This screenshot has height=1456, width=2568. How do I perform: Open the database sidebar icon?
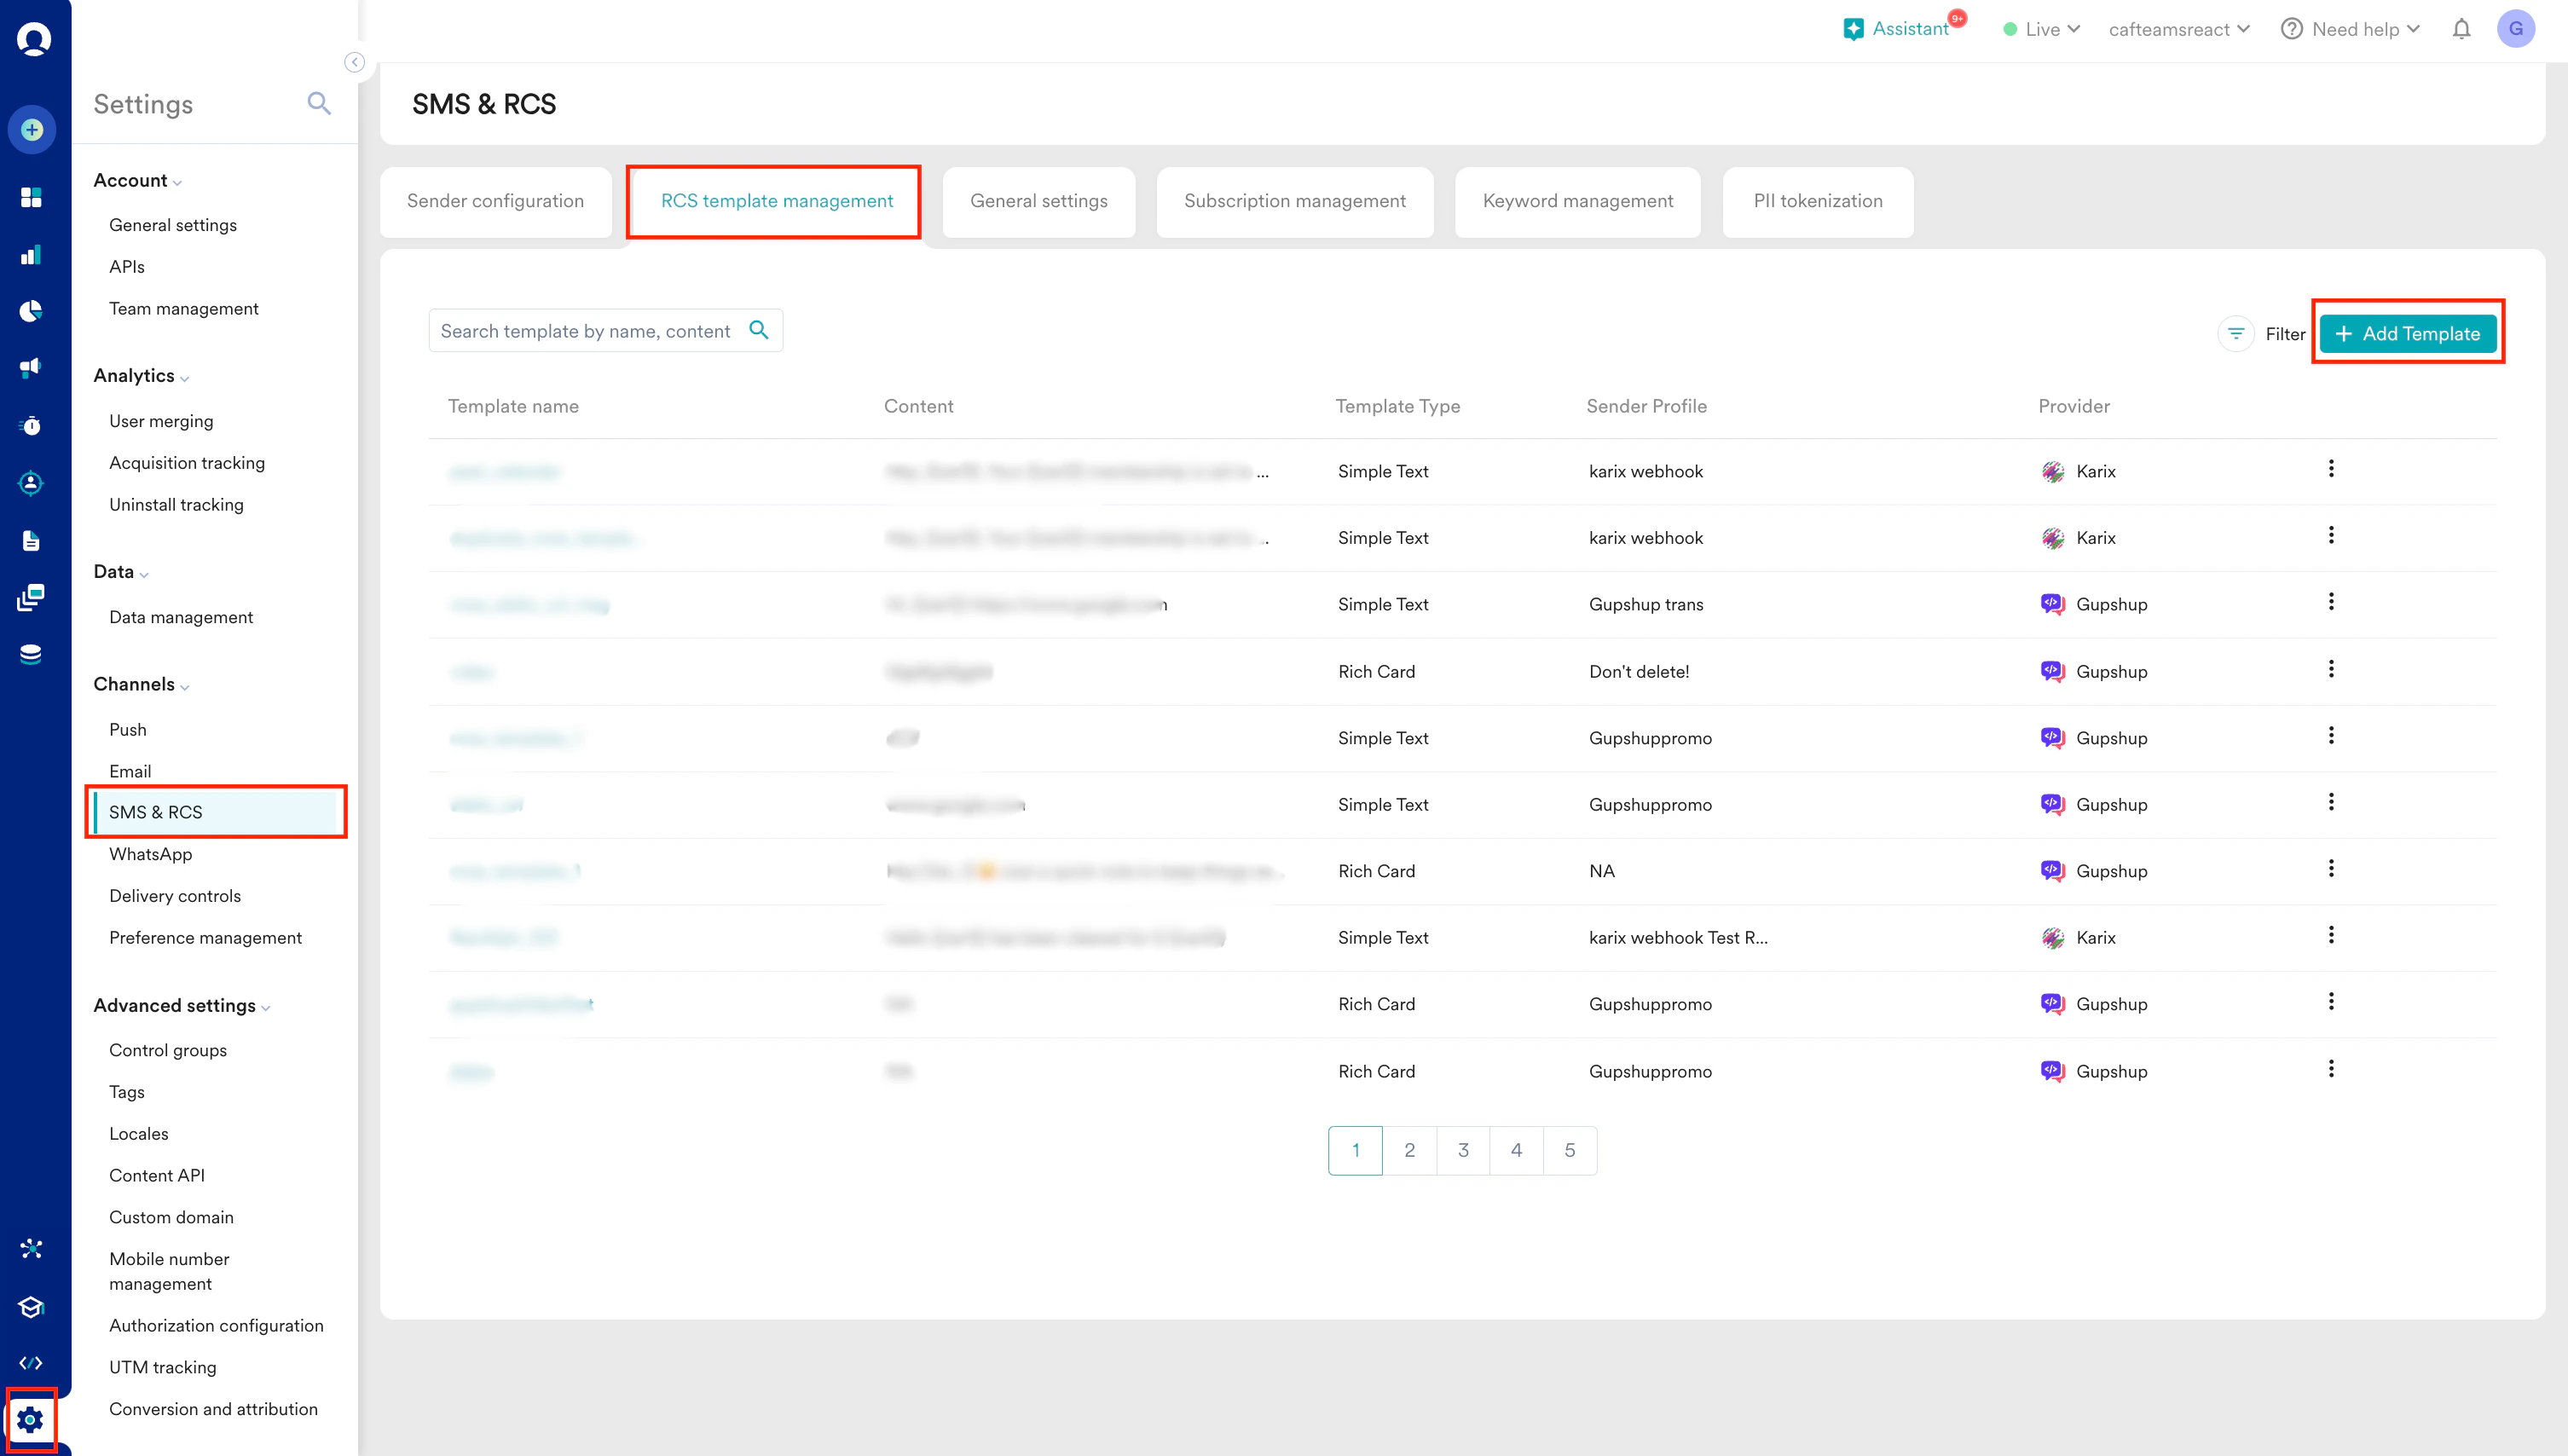(x=31, y=653)
